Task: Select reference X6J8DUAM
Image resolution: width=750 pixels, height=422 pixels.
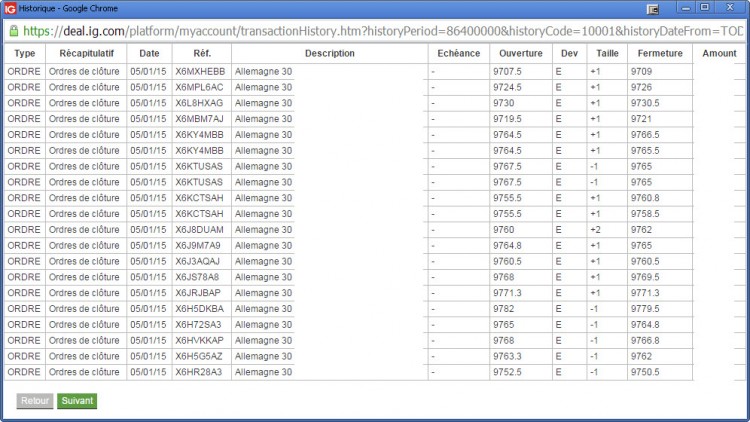Action: (199, 230)
